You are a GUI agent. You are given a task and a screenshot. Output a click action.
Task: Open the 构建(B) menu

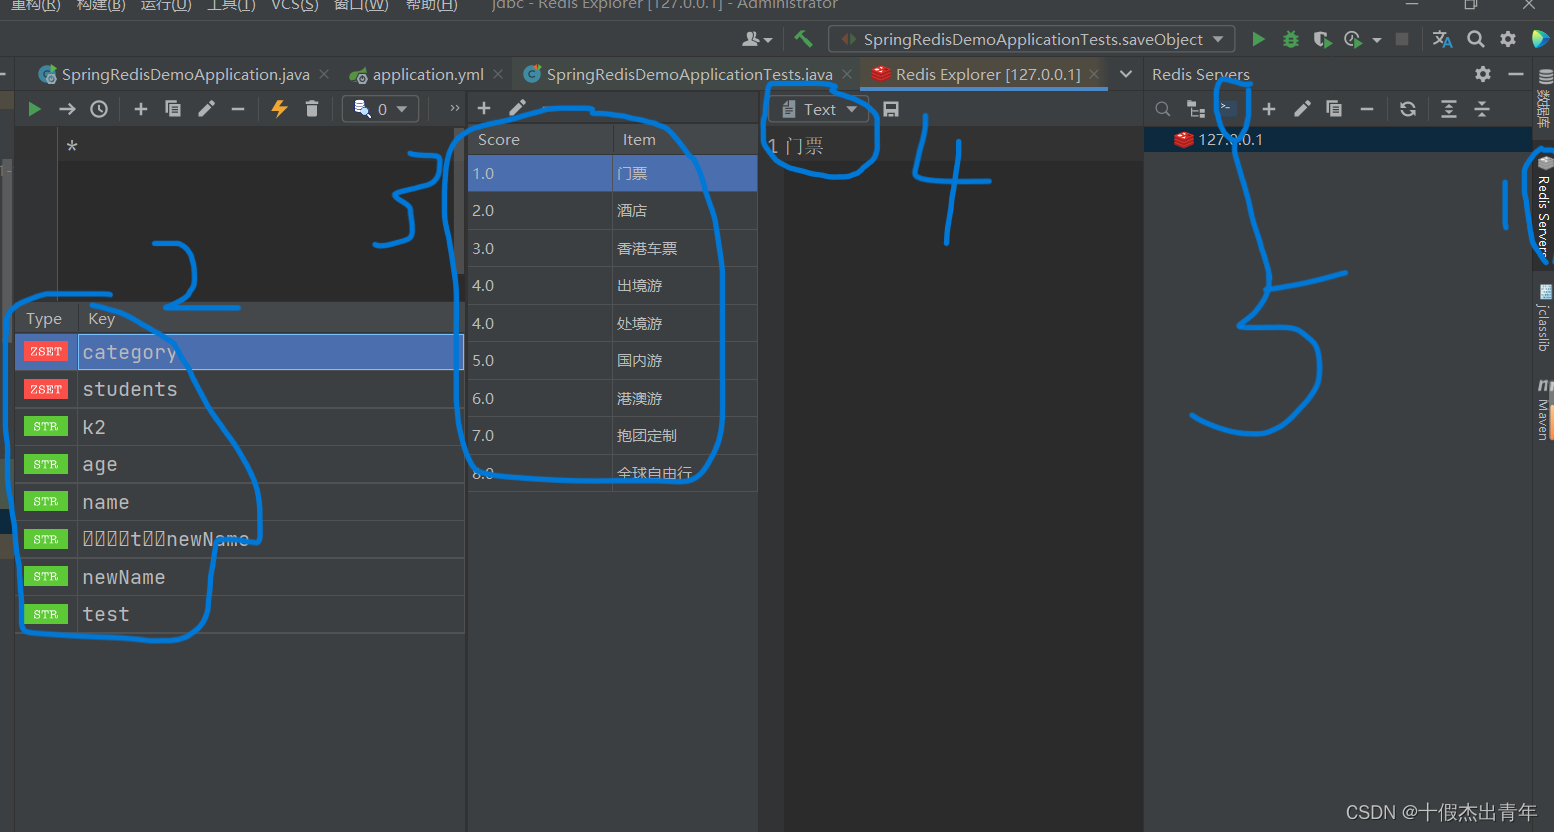101,5
